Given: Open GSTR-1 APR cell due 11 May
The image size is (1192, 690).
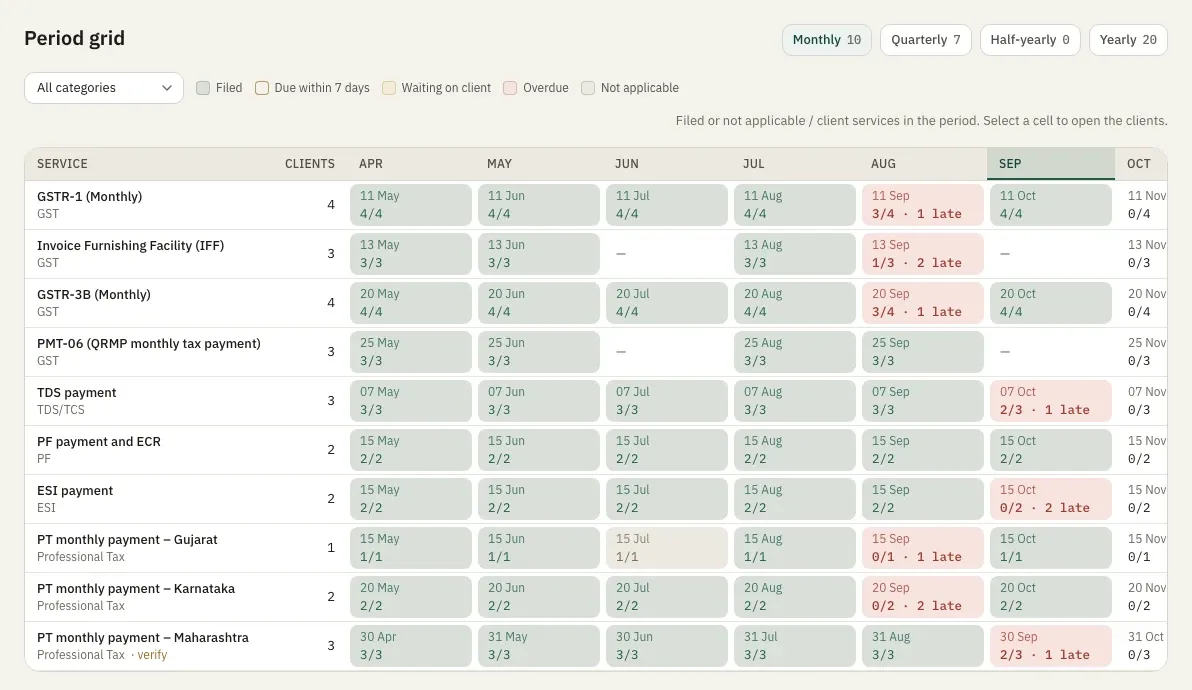Looking at the screenshot, I should [411, 205].
